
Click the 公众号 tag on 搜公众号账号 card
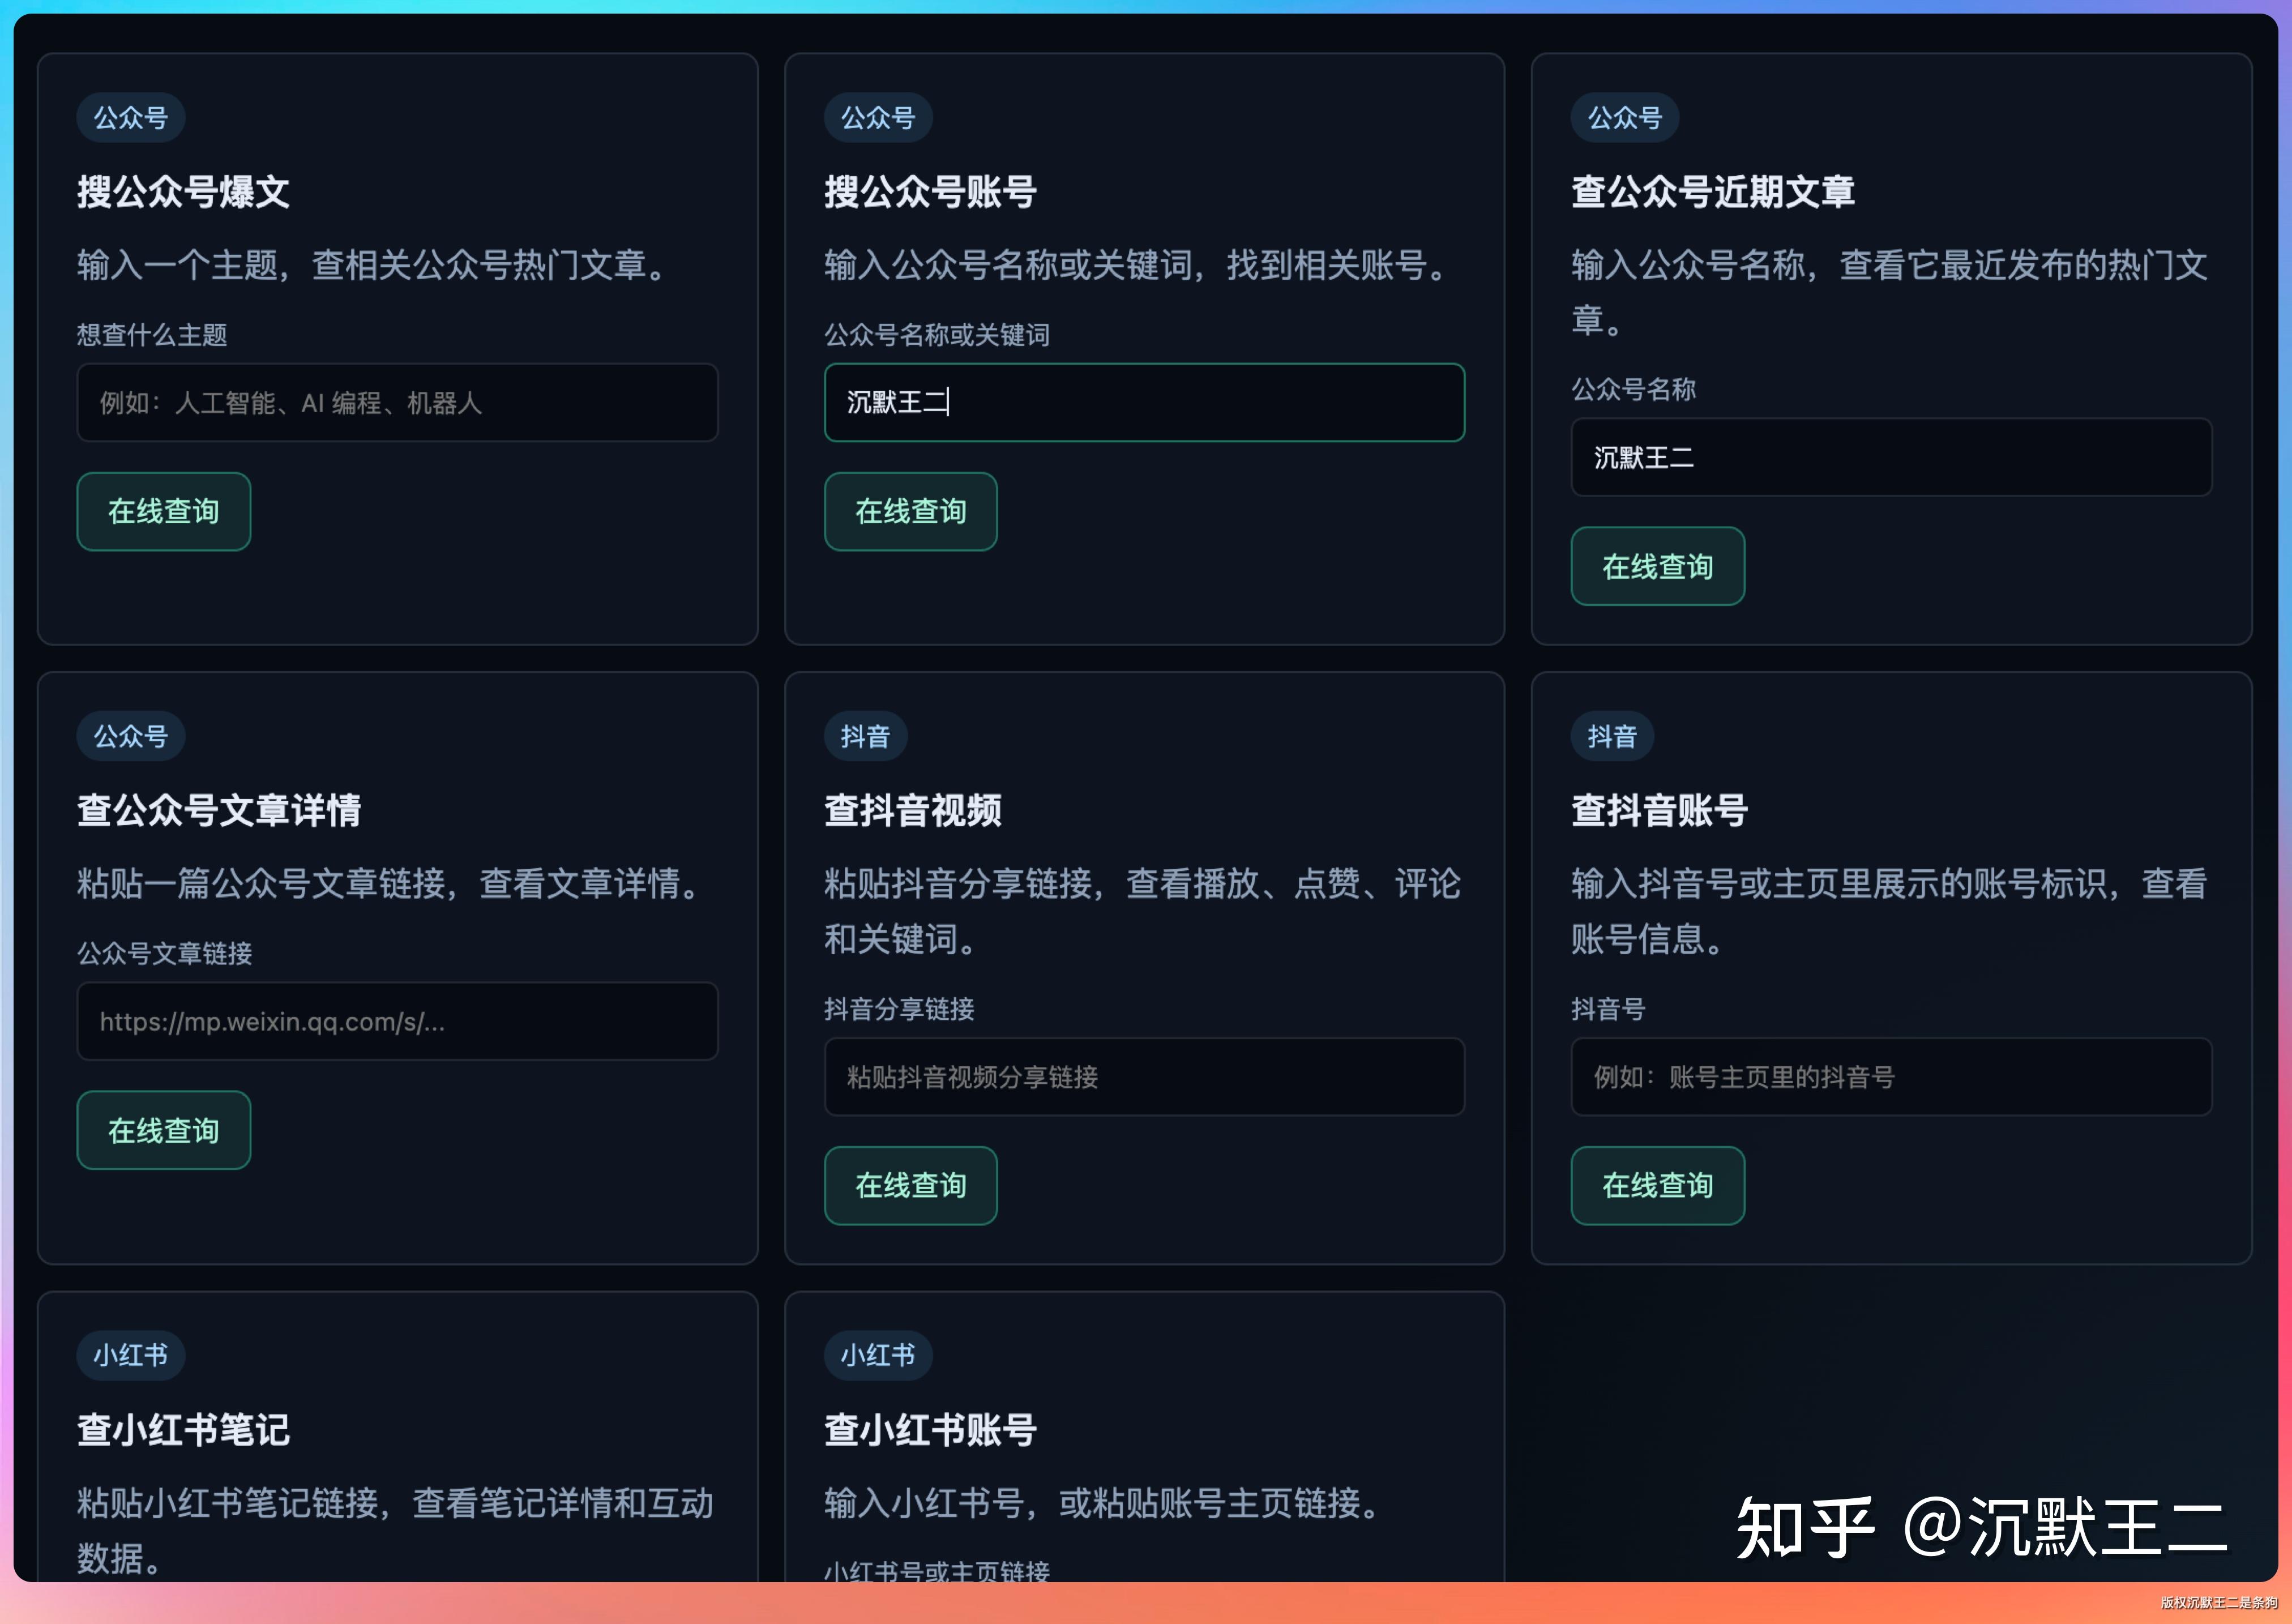878,118
